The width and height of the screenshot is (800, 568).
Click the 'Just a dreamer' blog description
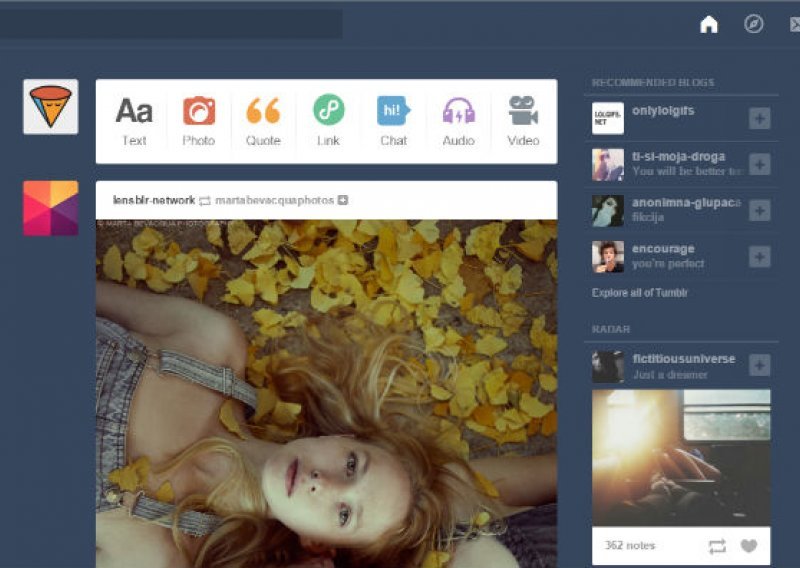coord(670,375)
